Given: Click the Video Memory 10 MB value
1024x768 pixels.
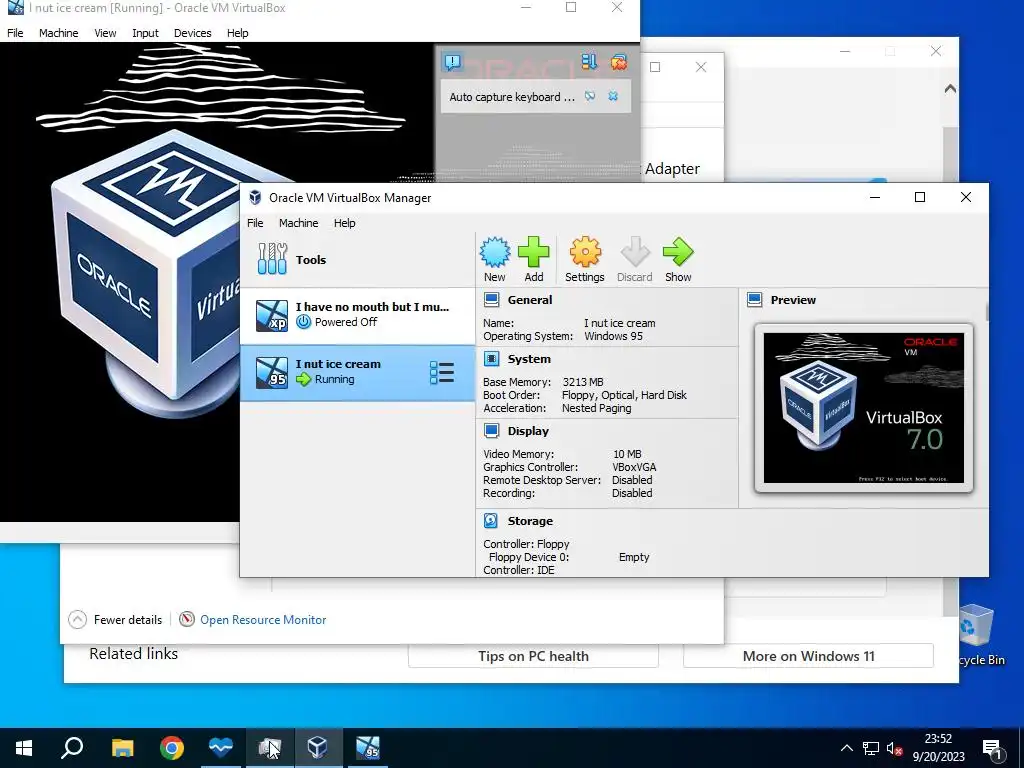Looking at the screenshot, I should pos(627,454).
